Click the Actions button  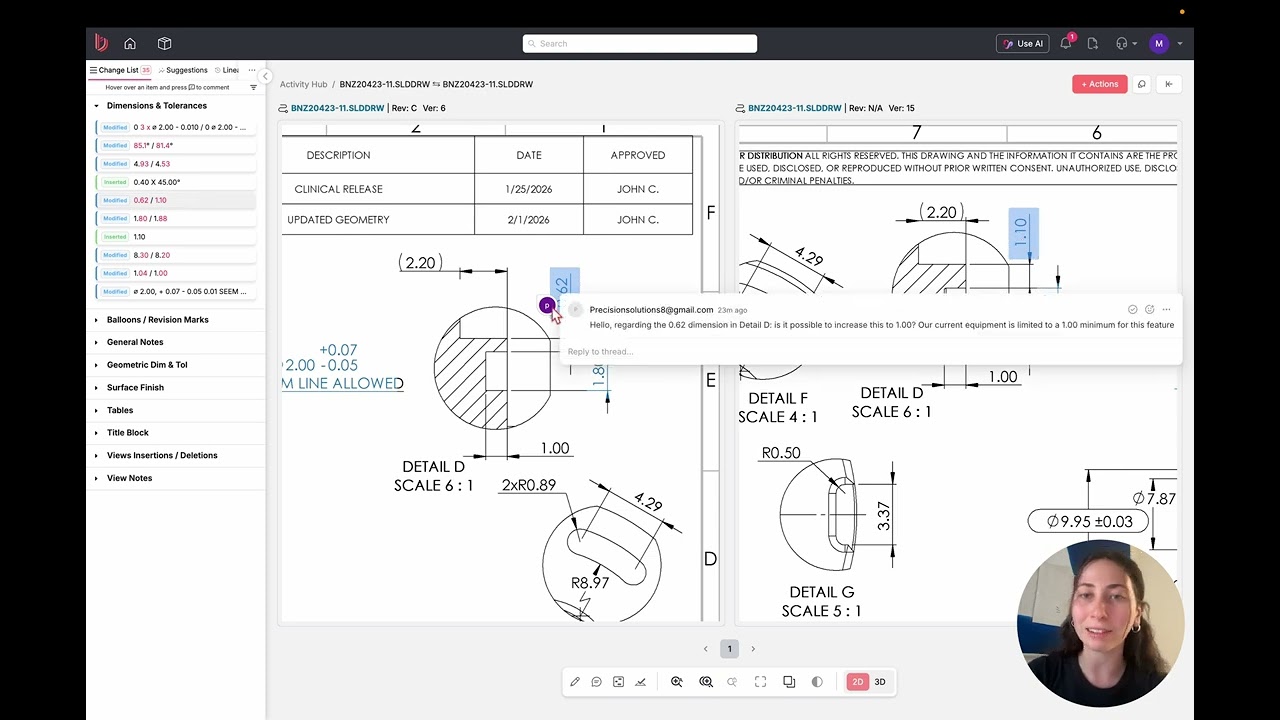coord(1100,84)
